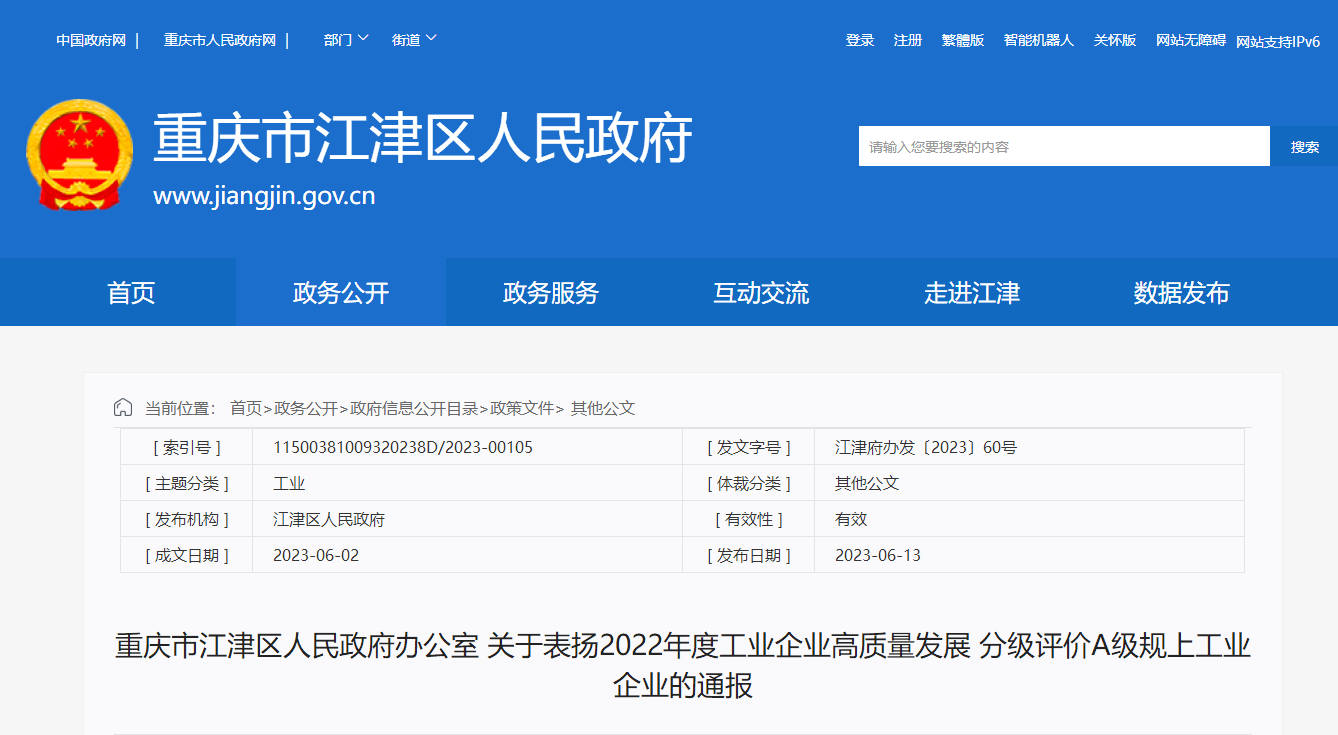Open the 中国政府网 link

(x=91, y=40)
